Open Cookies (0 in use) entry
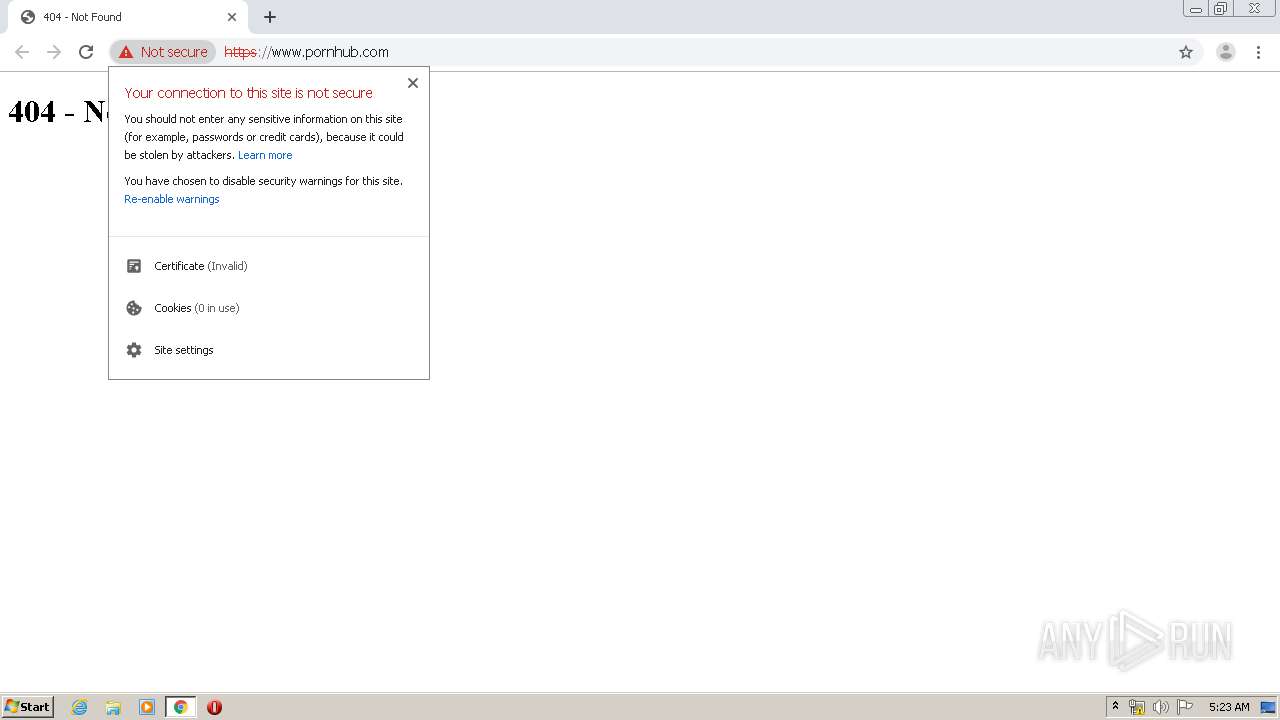Screen dimensions: 1280x720 point(269,308)
